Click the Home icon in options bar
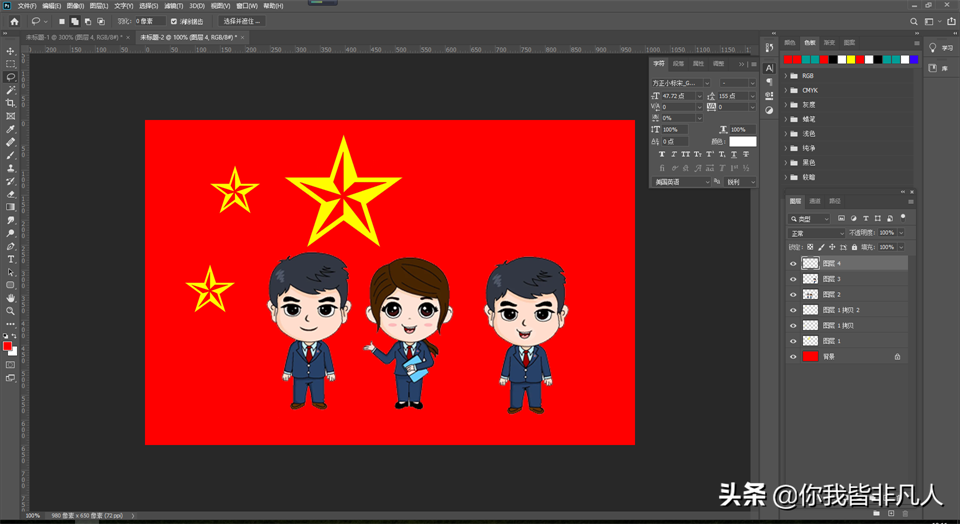This screenshot has width=960, height=524. click(14, 21)
